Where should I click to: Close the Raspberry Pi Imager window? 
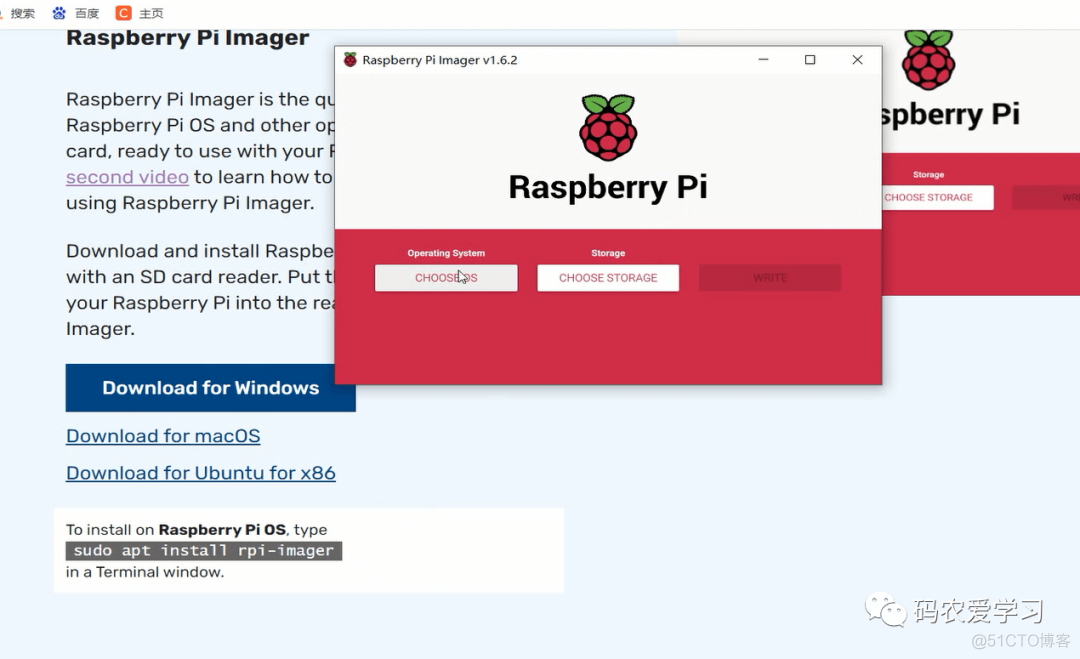pos(858,60)
